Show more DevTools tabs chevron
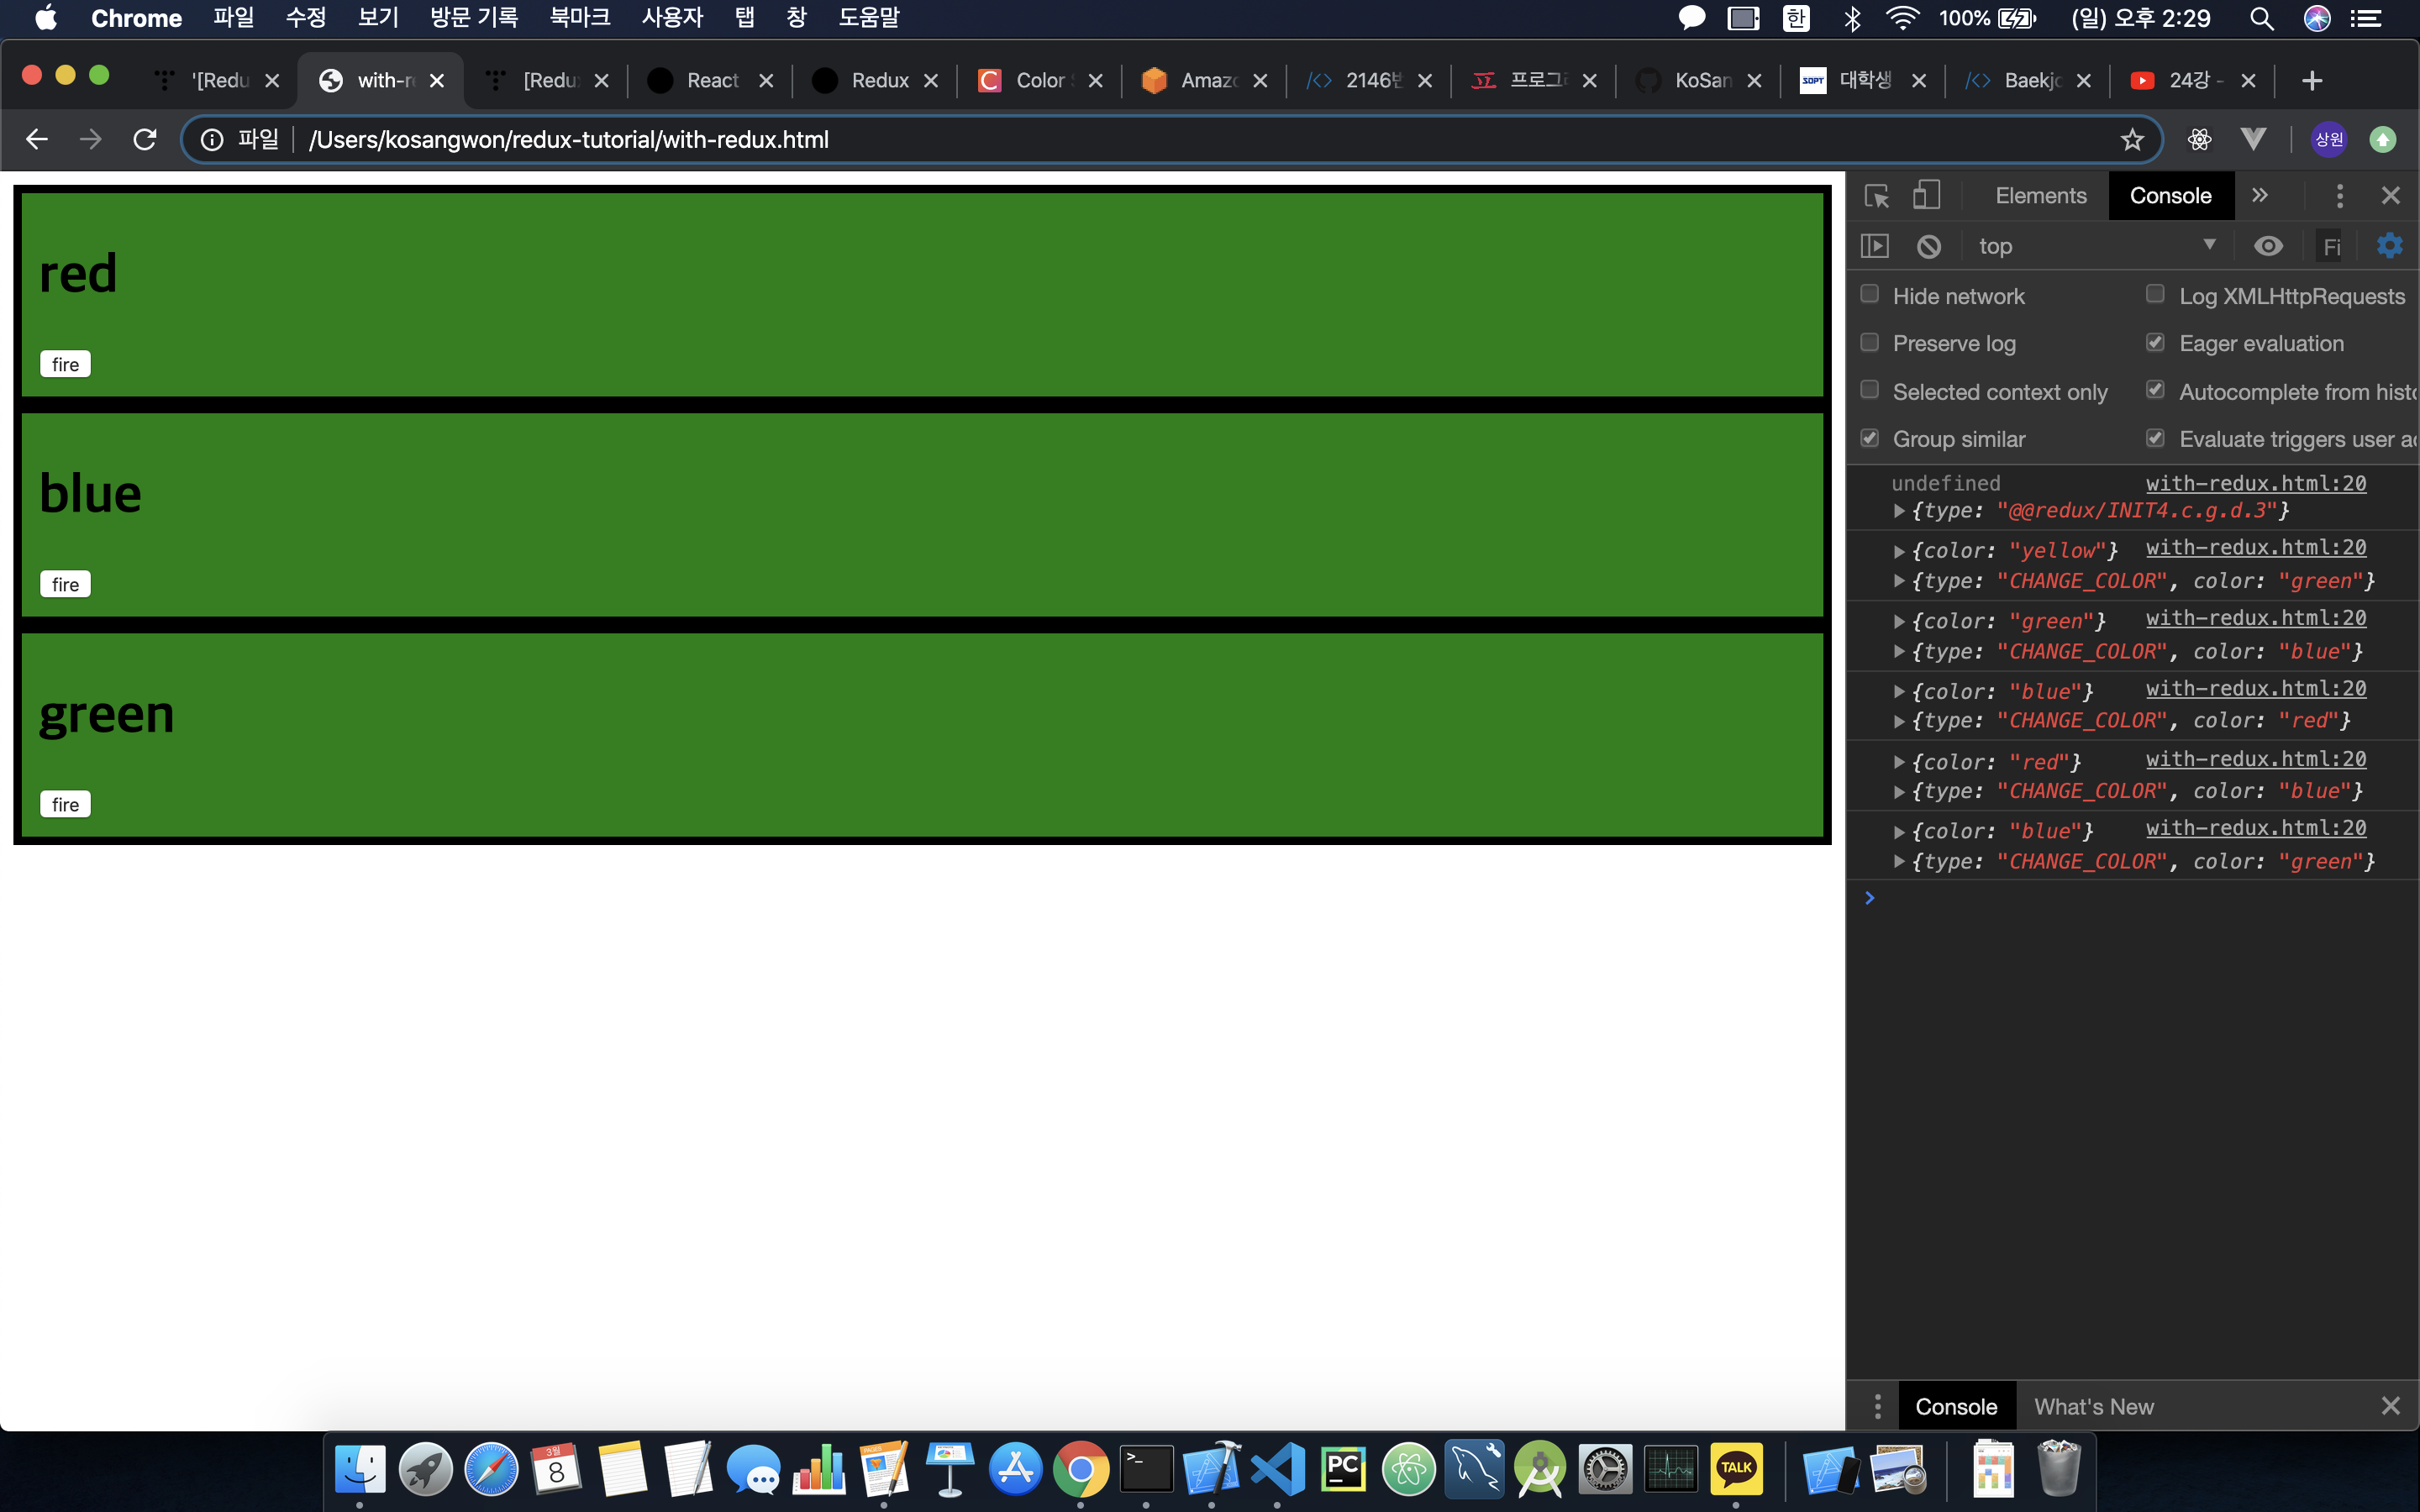Image resolution: width=2420 pixels, height=1512 pixels. click(x=2260, y=196)
